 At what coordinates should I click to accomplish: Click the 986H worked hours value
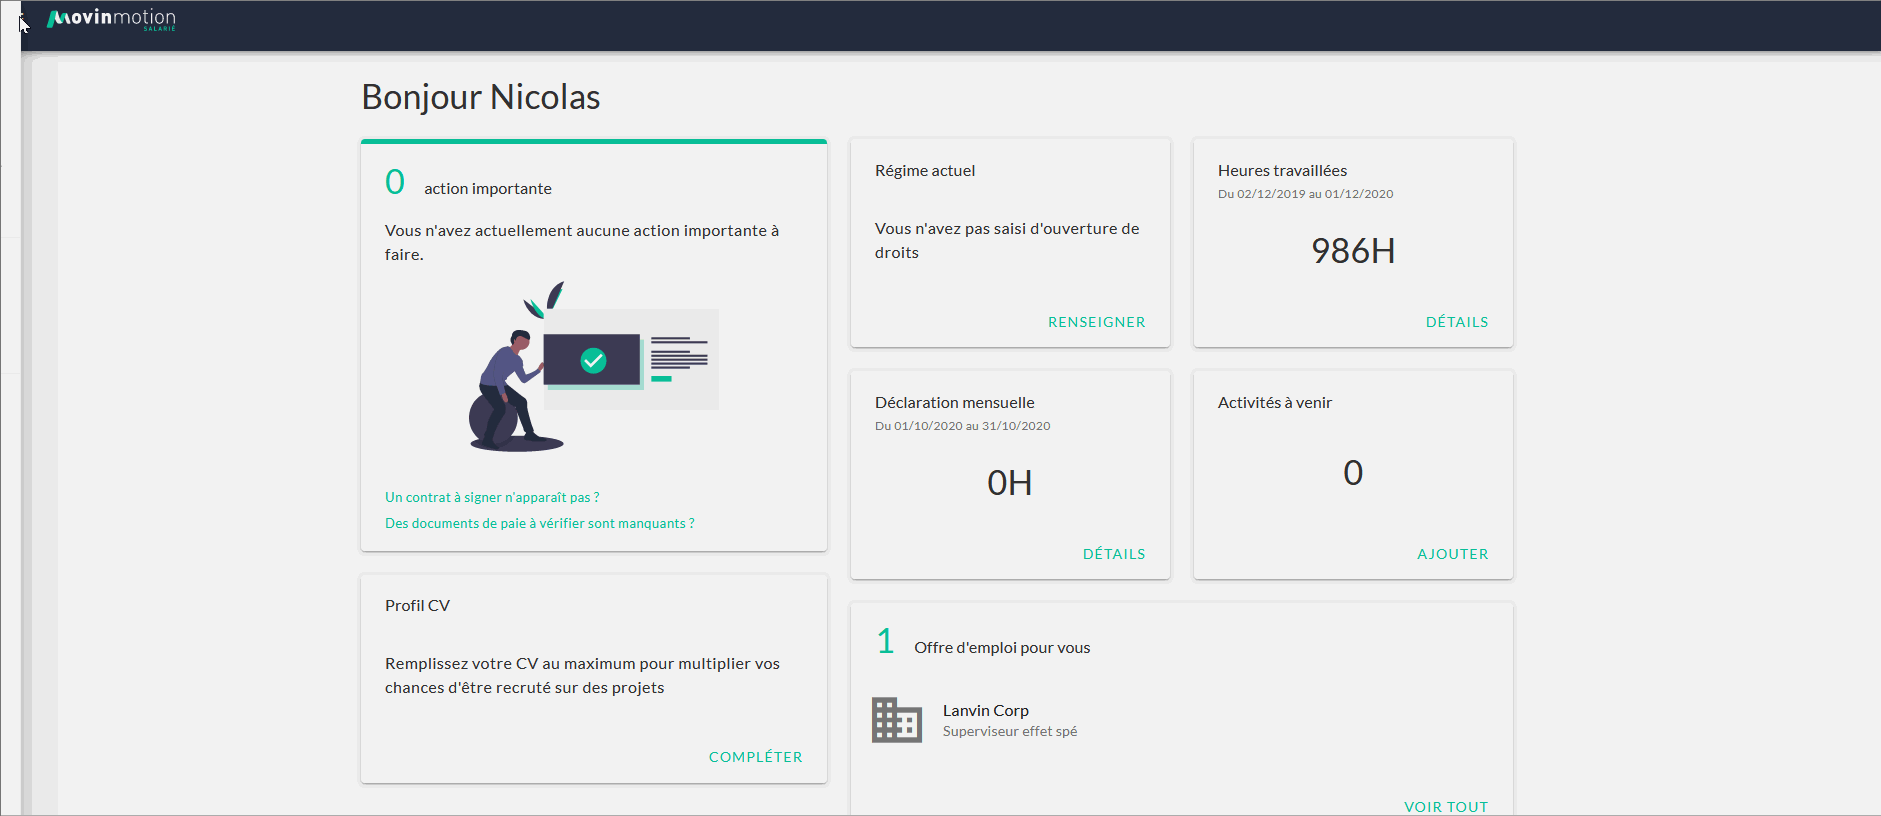1353,251
